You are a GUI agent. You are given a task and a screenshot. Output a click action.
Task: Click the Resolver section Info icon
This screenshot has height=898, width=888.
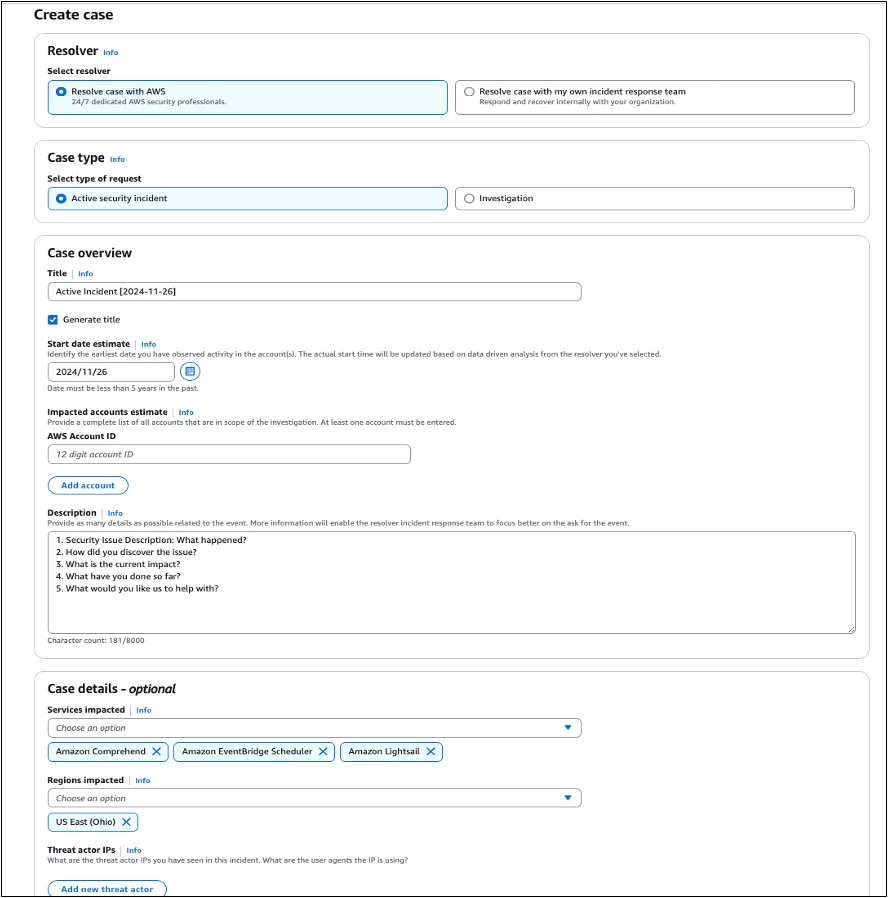[x=110, y=52]
